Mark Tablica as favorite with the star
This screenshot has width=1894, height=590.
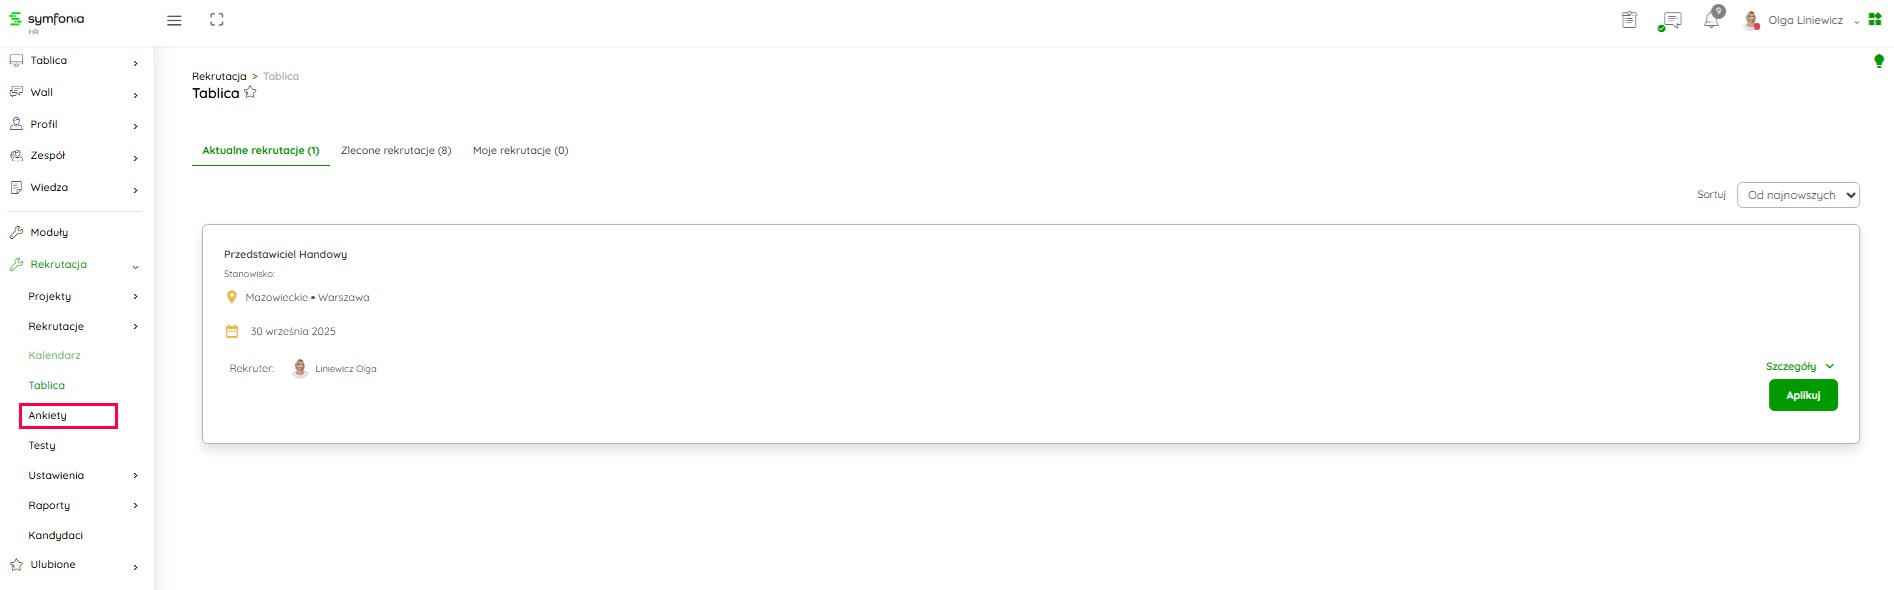250,91
